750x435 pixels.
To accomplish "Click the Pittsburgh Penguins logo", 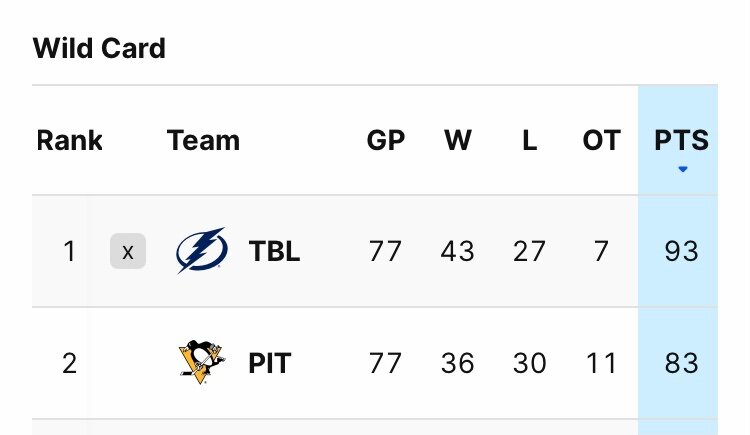I will (x=201, y=362).
